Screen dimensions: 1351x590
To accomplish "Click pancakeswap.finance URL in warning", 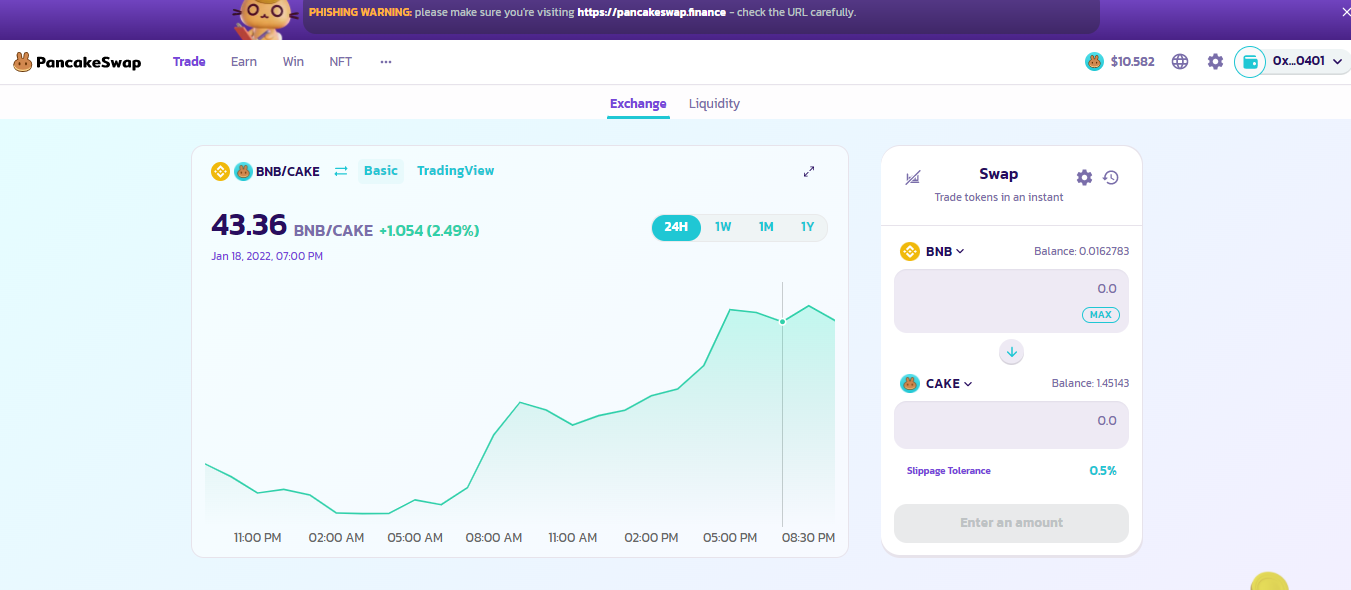I will coord(651,12).
